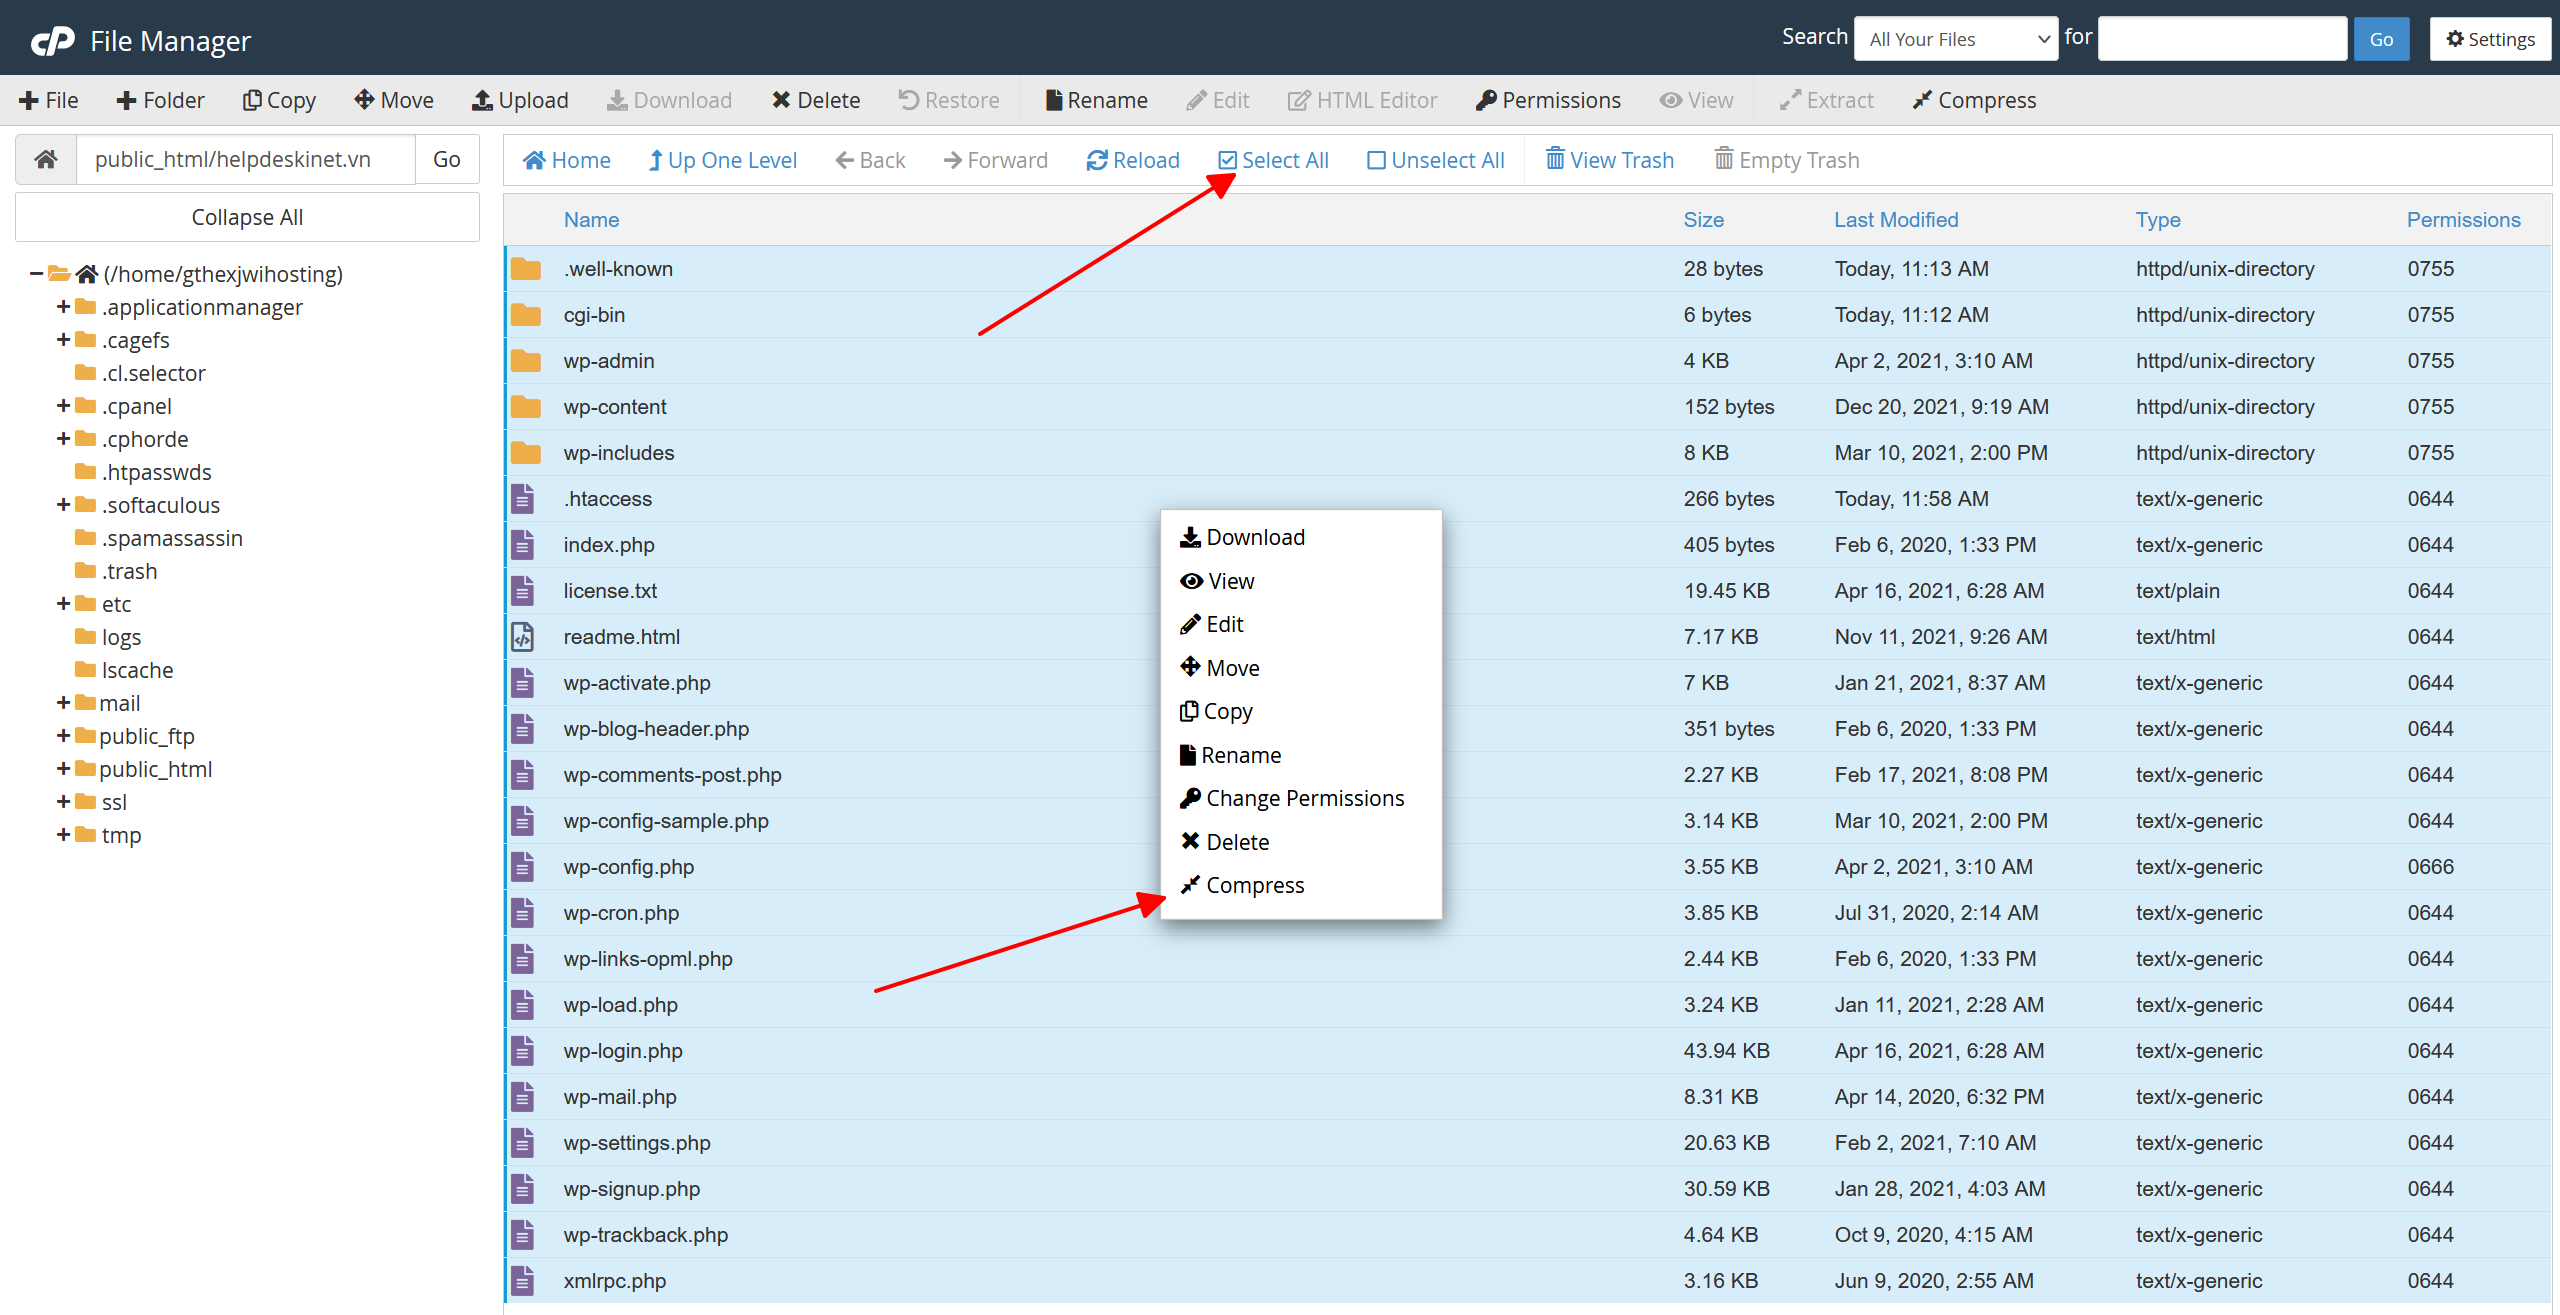The image size is (2560, 1315).
Task: Click the blue search Go button
Action: tap(2381, 39)
